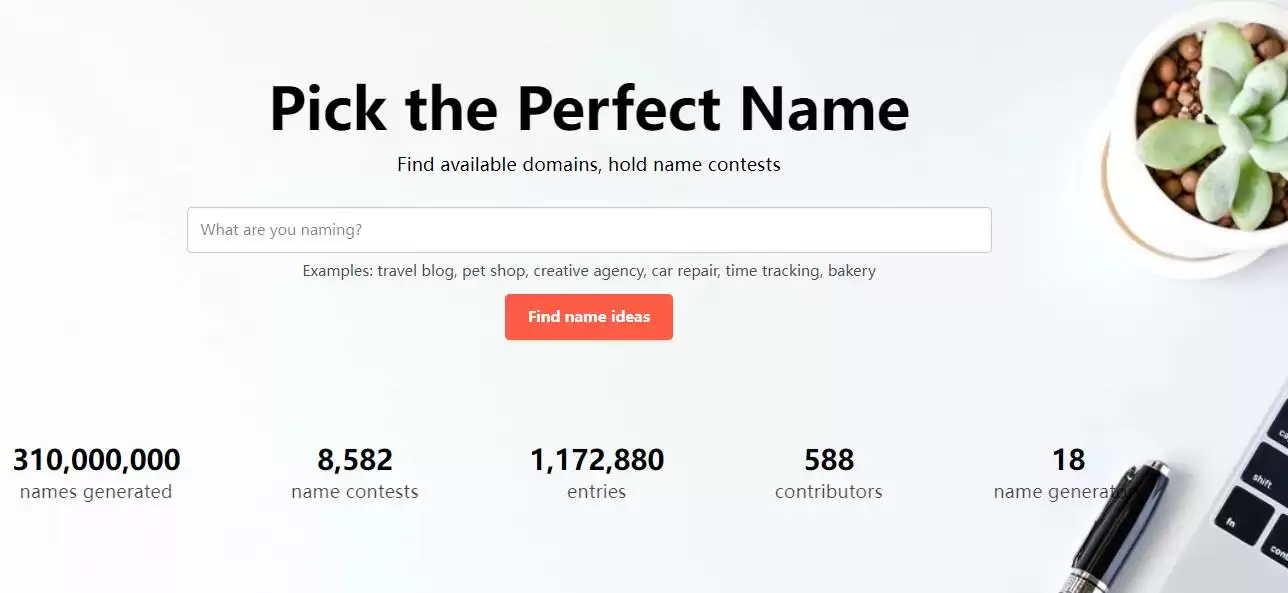
Task: Click the 8,582 contests number
Action: tap(355, 460)
